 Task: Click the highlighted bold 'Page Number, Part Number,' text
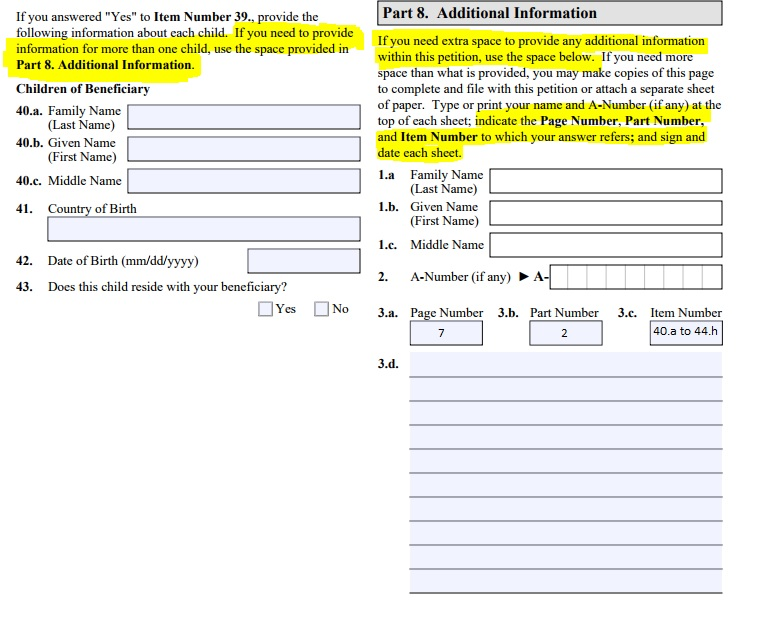(x=621, y=121)
